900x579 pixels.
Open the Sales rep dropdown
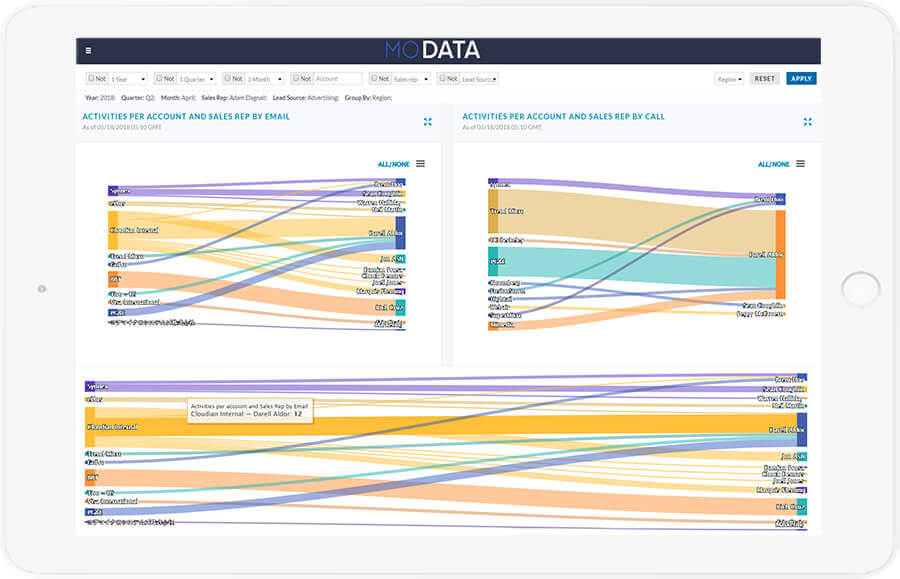click(x=411, y=78)
